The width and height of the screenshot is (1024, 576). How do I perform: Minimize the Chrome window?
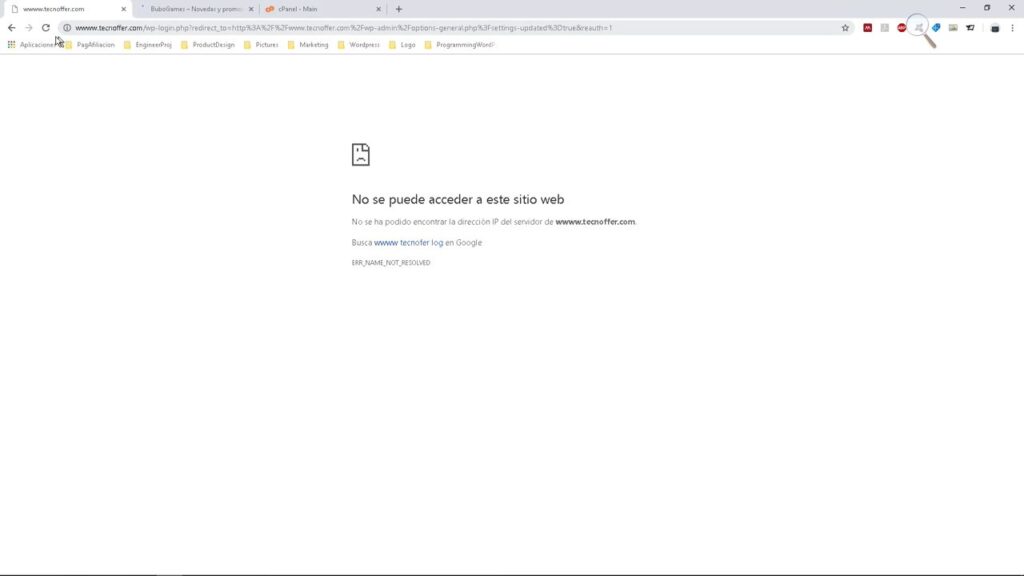[962, 8]
